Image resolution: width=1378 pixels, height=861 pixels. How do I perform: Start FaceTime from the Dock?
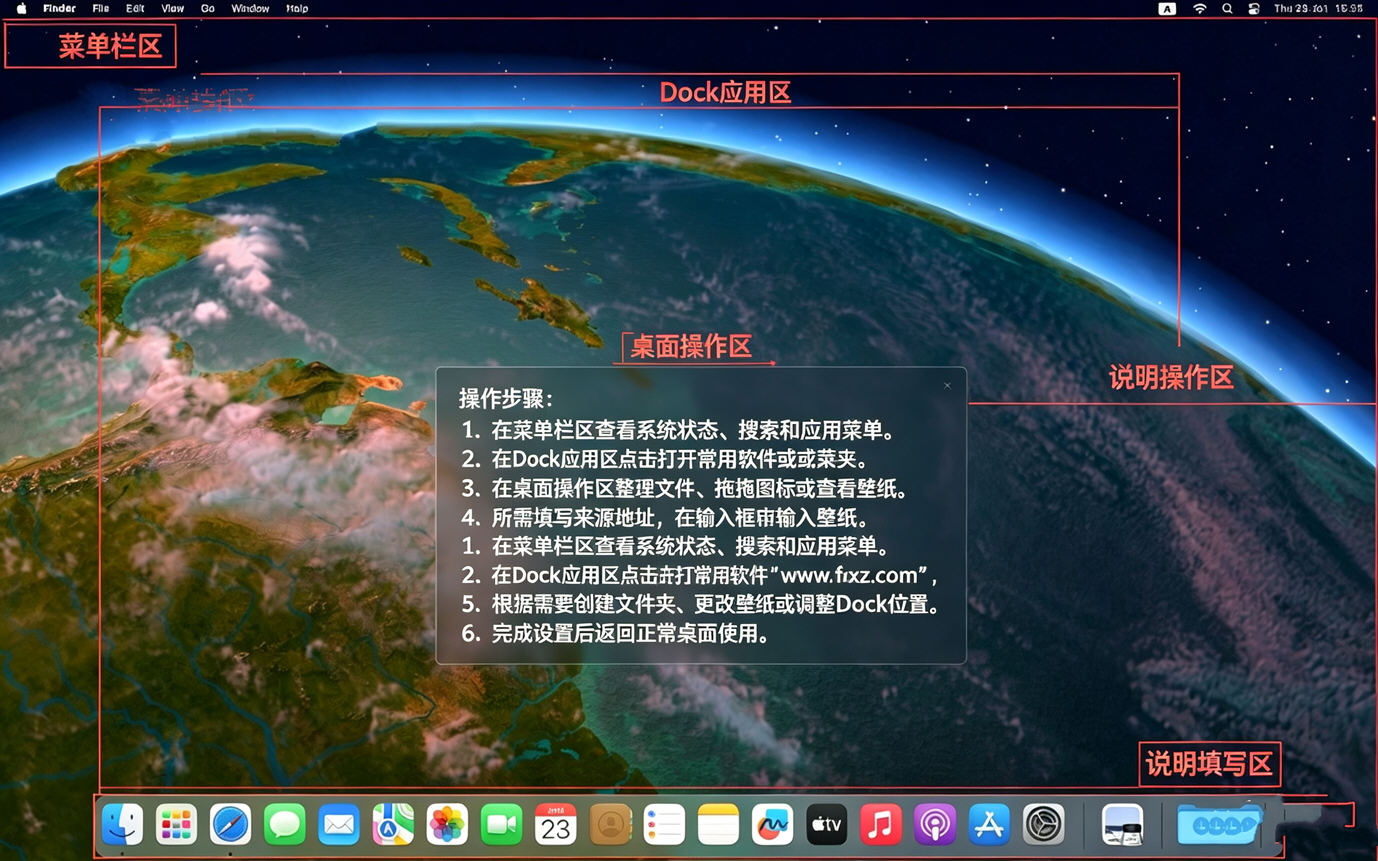(x=501, y=825)
